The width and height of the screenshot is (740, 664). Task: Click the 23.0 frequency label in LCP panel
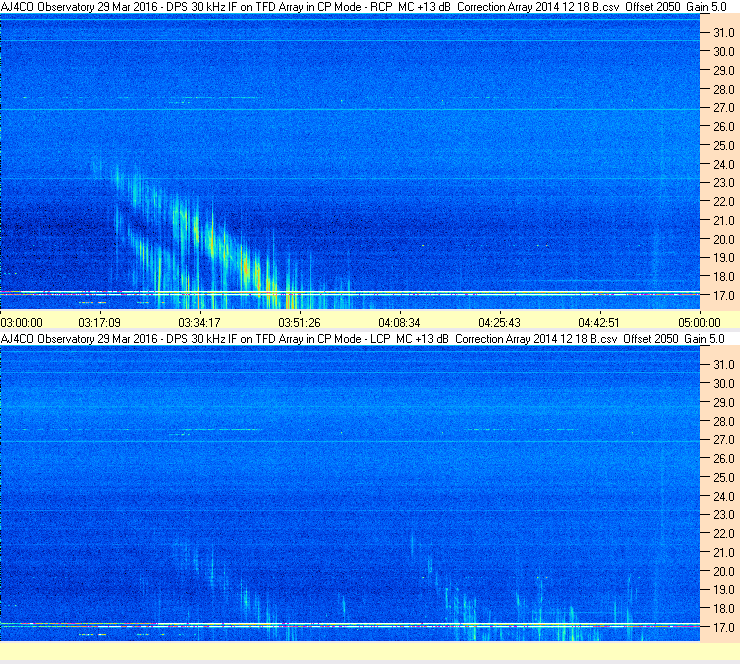723,515
